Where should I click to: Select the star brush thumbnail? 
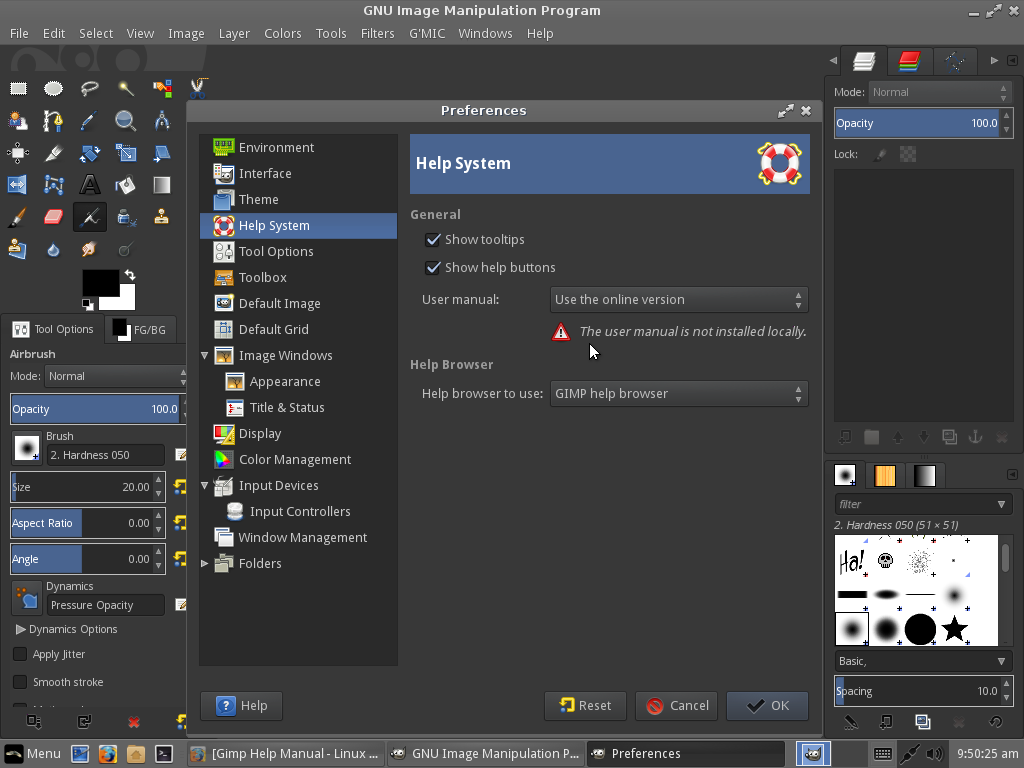954,628
